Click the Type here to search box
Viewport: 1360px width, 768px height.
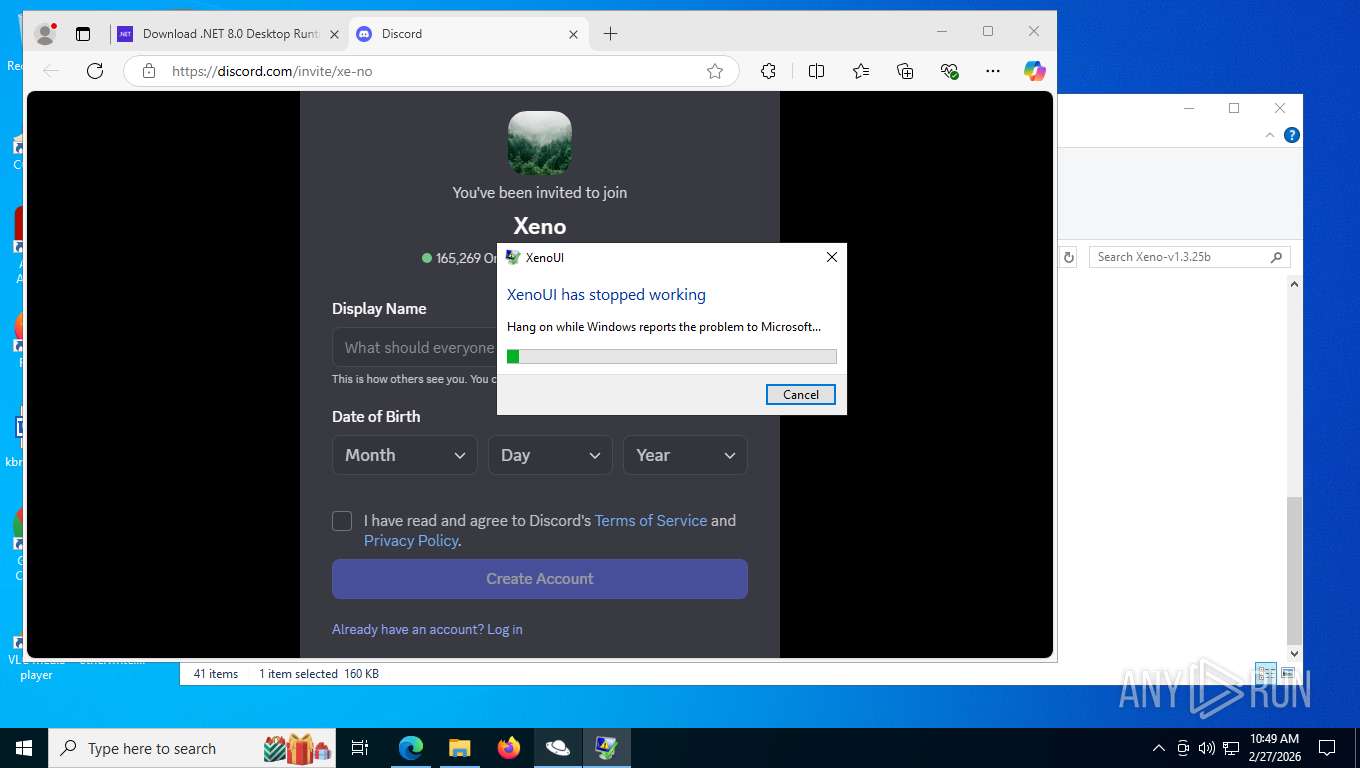click(193, 748)
